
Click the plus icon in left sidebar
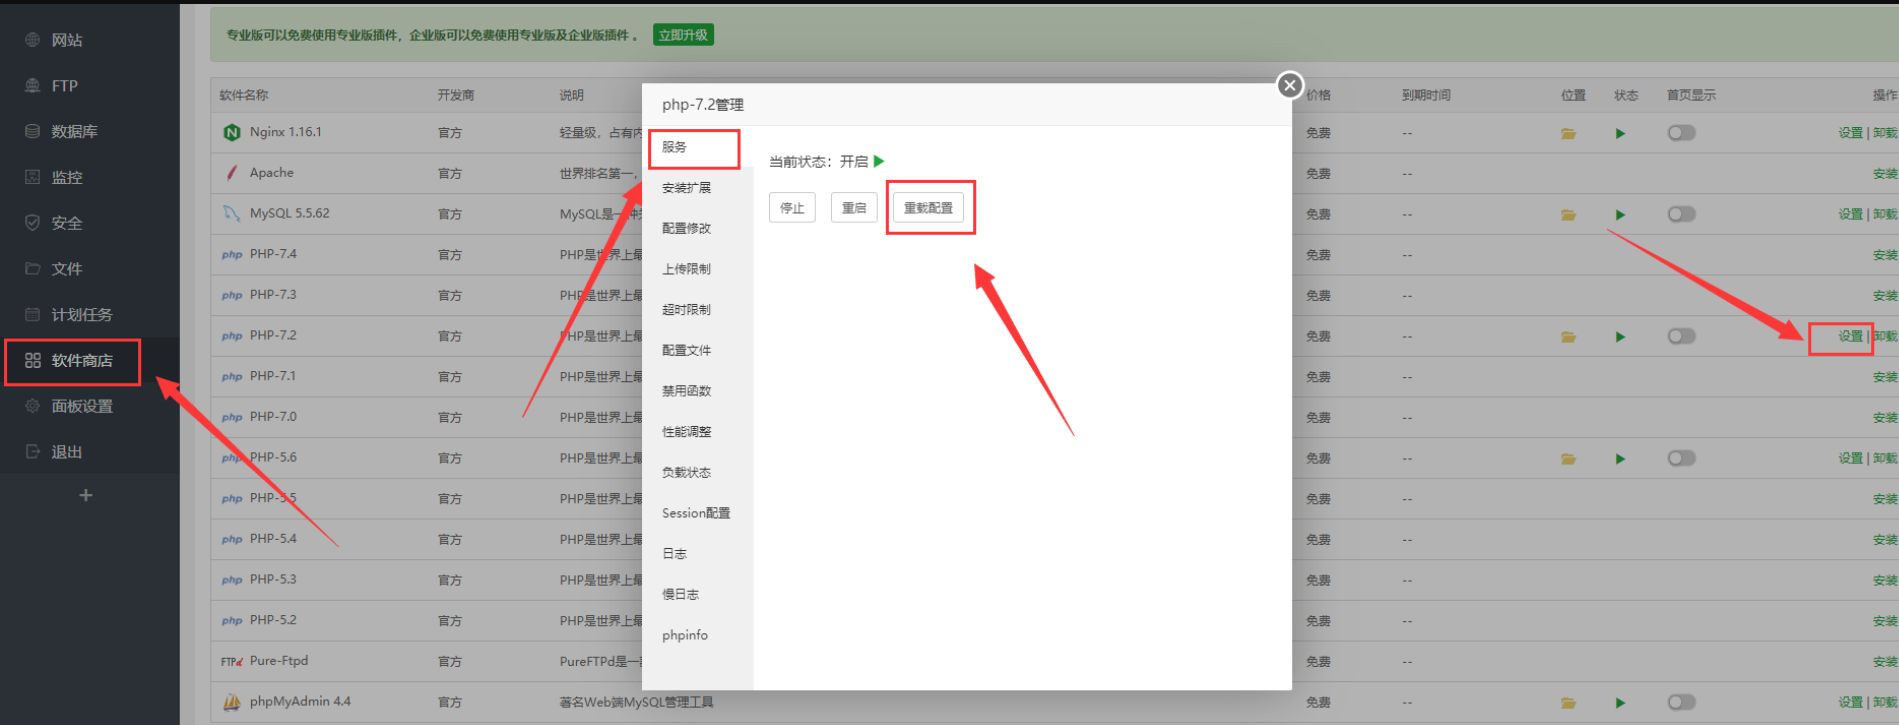[86, 496]
